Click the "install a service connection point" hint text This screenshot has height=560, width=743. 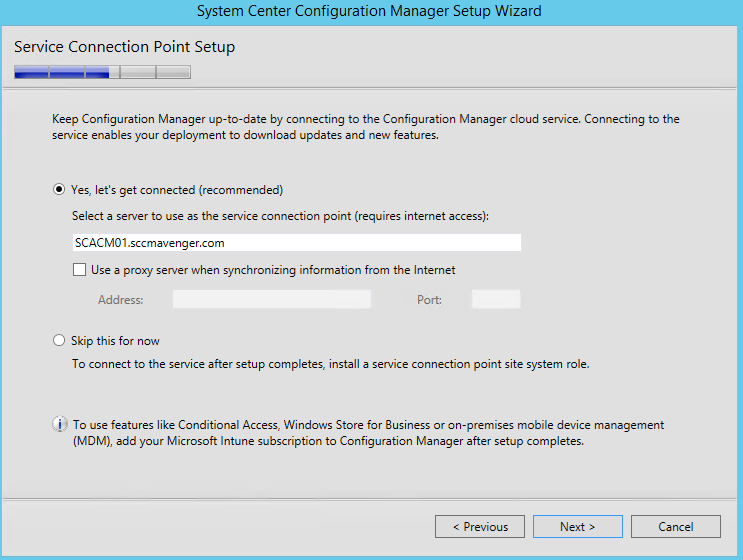tap(330, 364)
